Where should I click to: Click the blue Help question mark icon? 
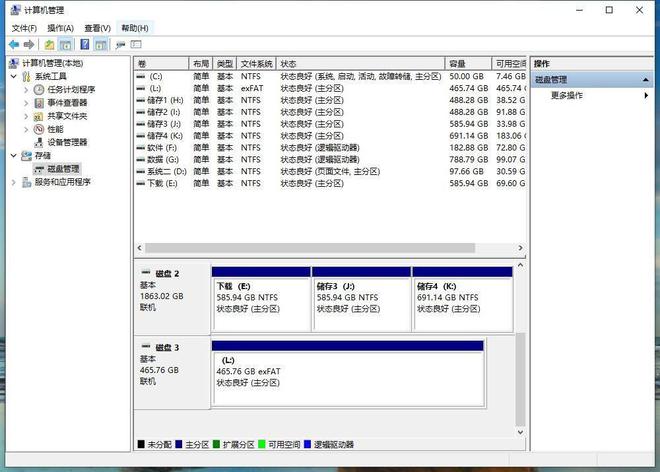click(x=85, y=45)
